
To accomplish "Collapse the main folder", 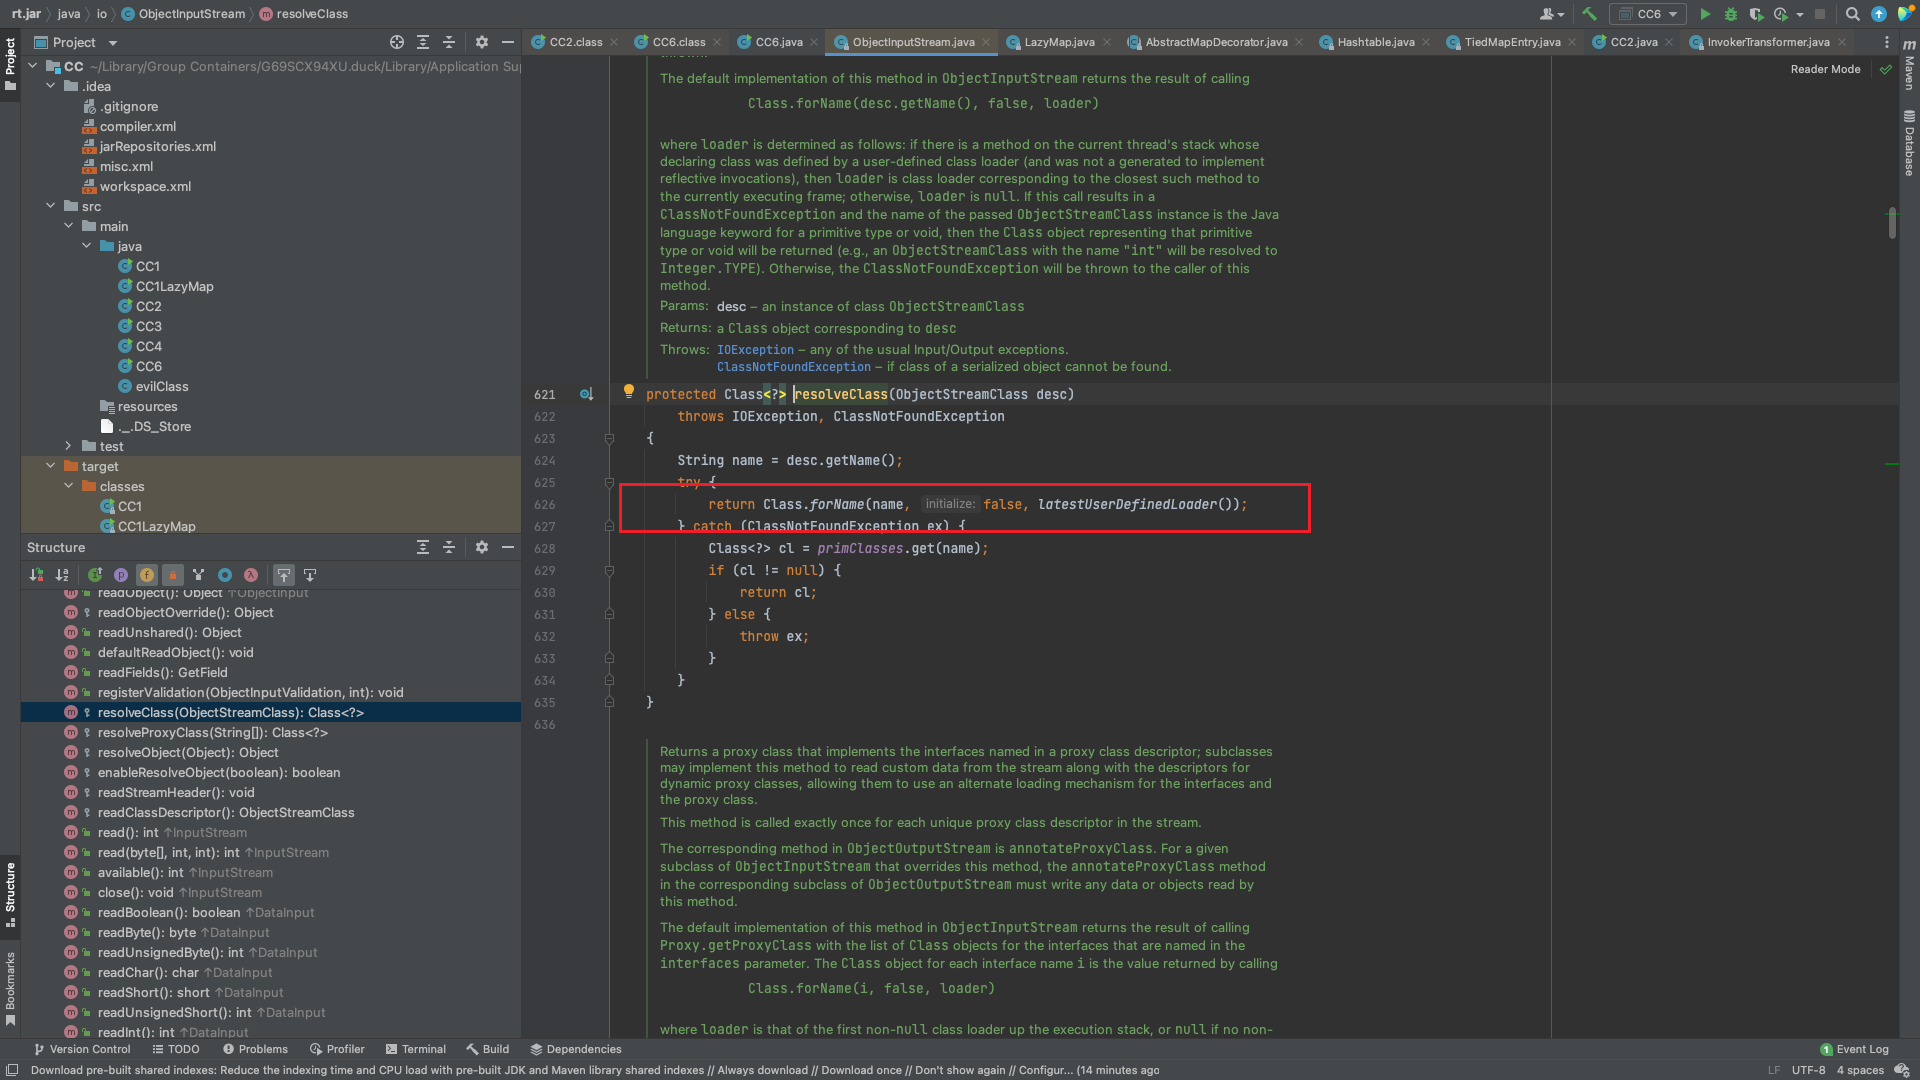I will [x=68, y=226].
